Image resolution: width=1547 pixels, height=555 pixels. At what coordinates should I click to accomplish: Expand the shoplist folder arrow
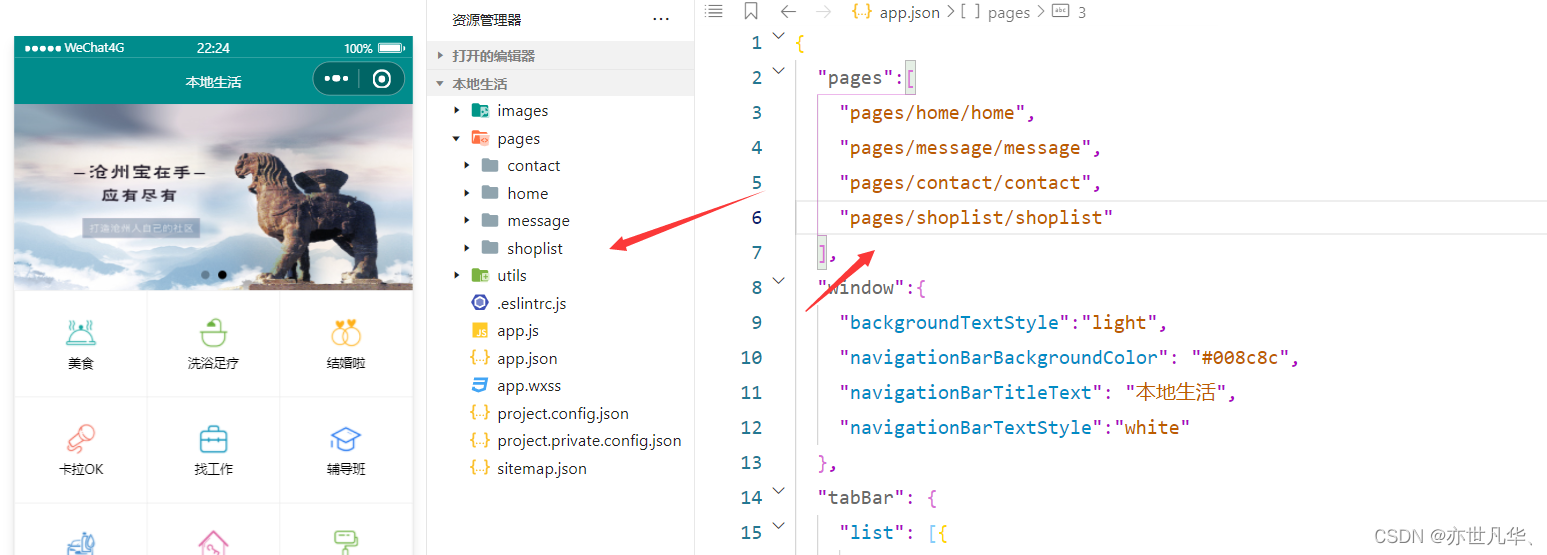[467, 248]
